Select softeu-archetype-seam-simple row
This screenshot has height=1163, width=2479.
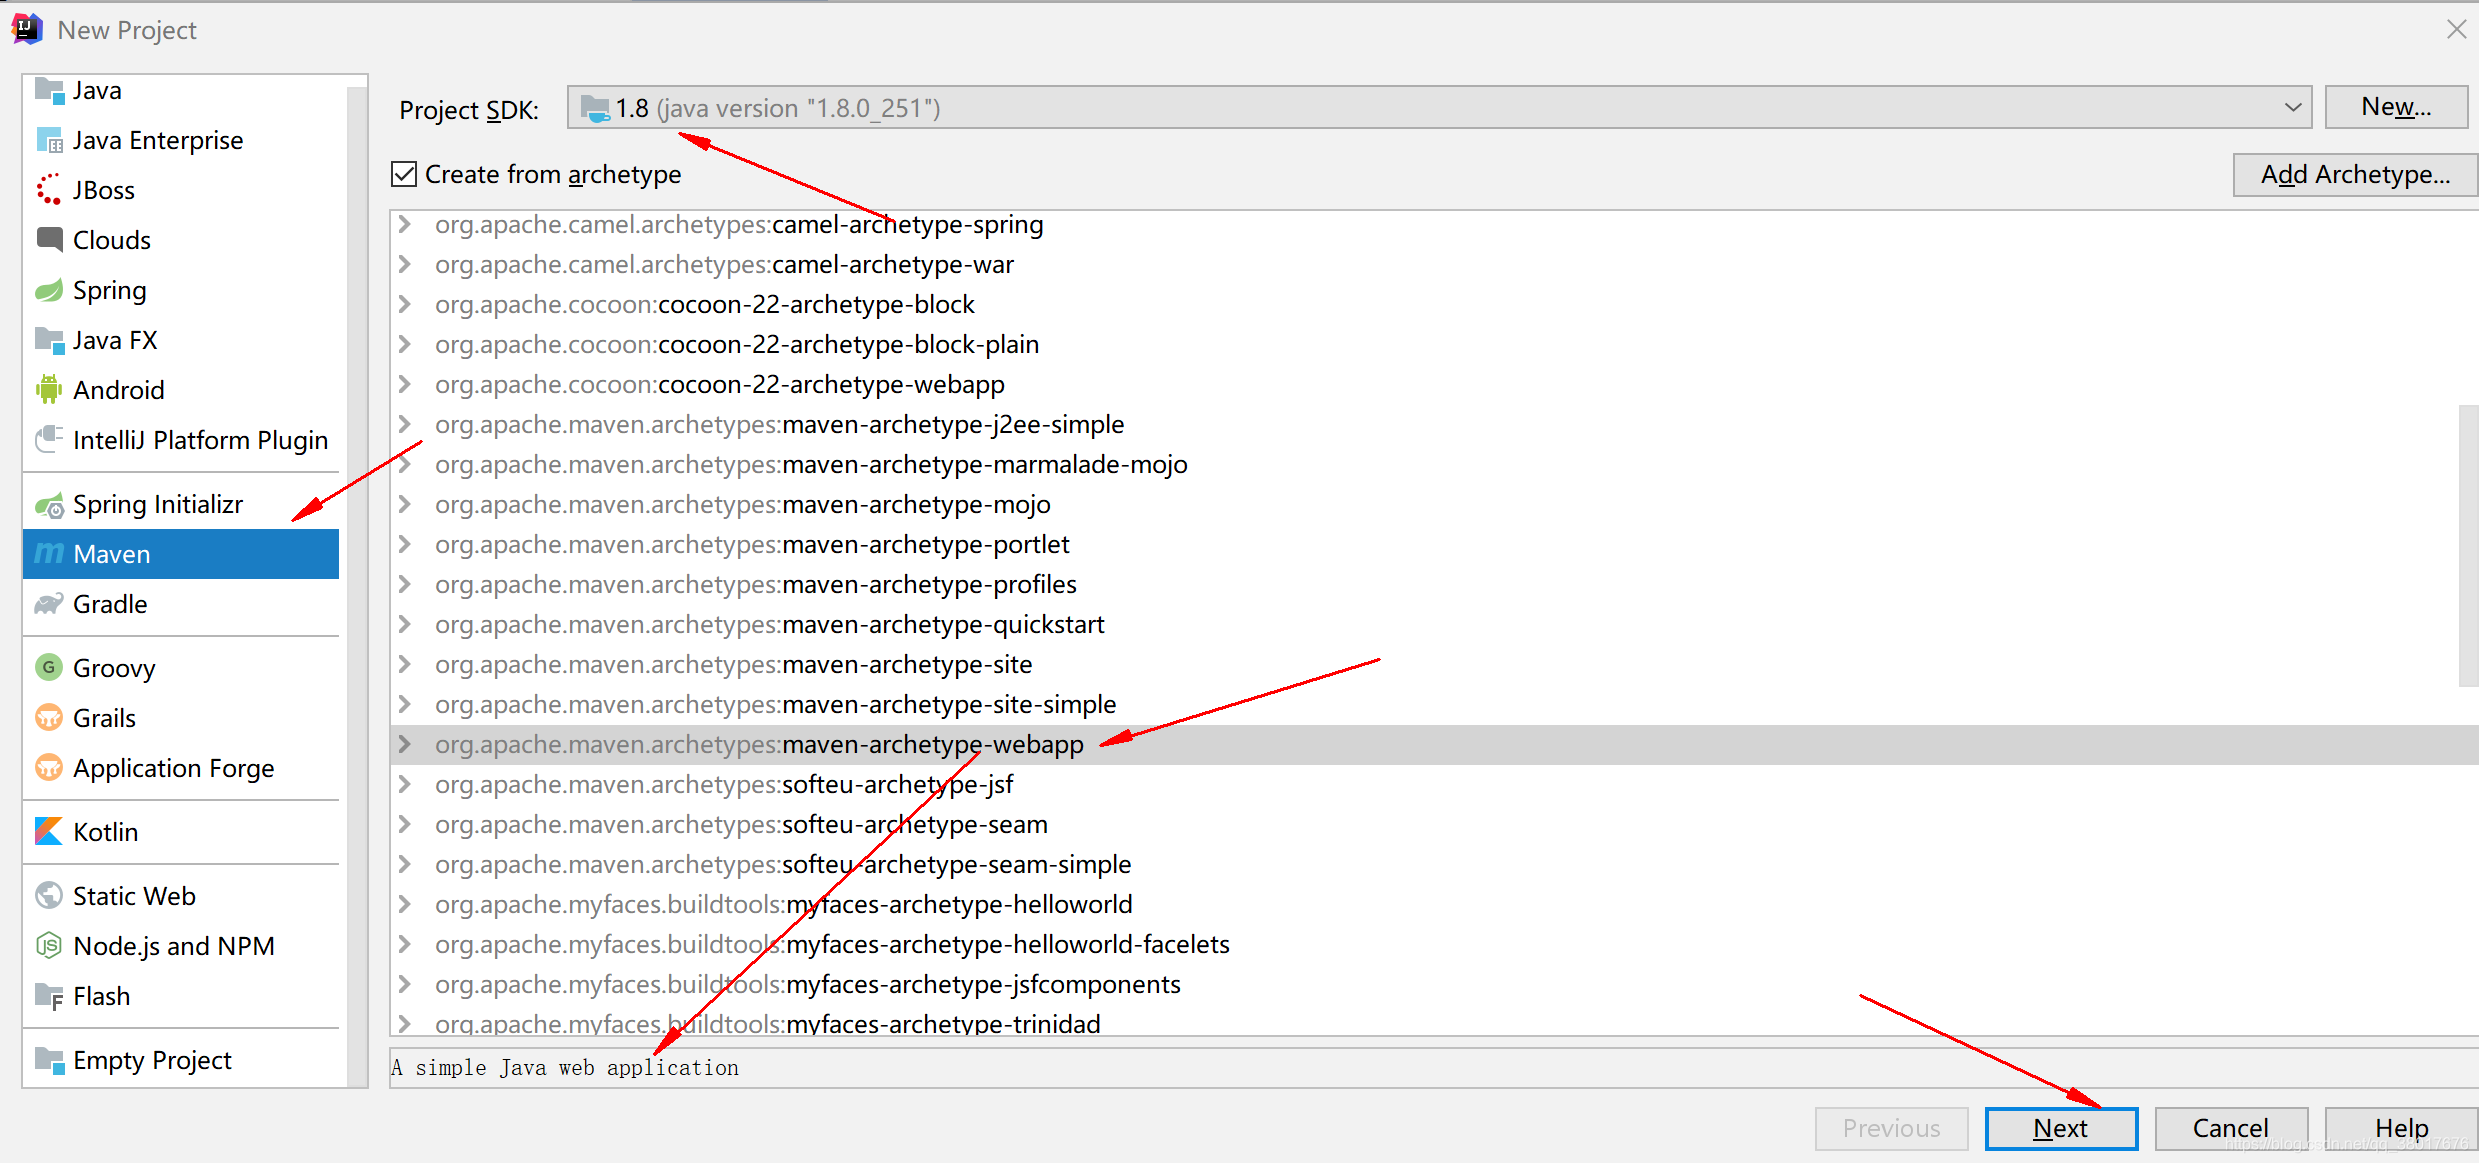[x=1434, y=864]
